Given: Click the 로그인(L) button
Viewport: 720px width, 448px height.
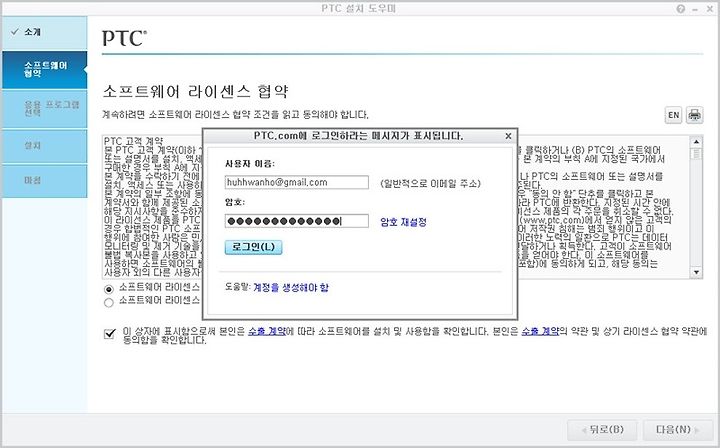Looking at the screenshot, I should click(x=253, y=247).
